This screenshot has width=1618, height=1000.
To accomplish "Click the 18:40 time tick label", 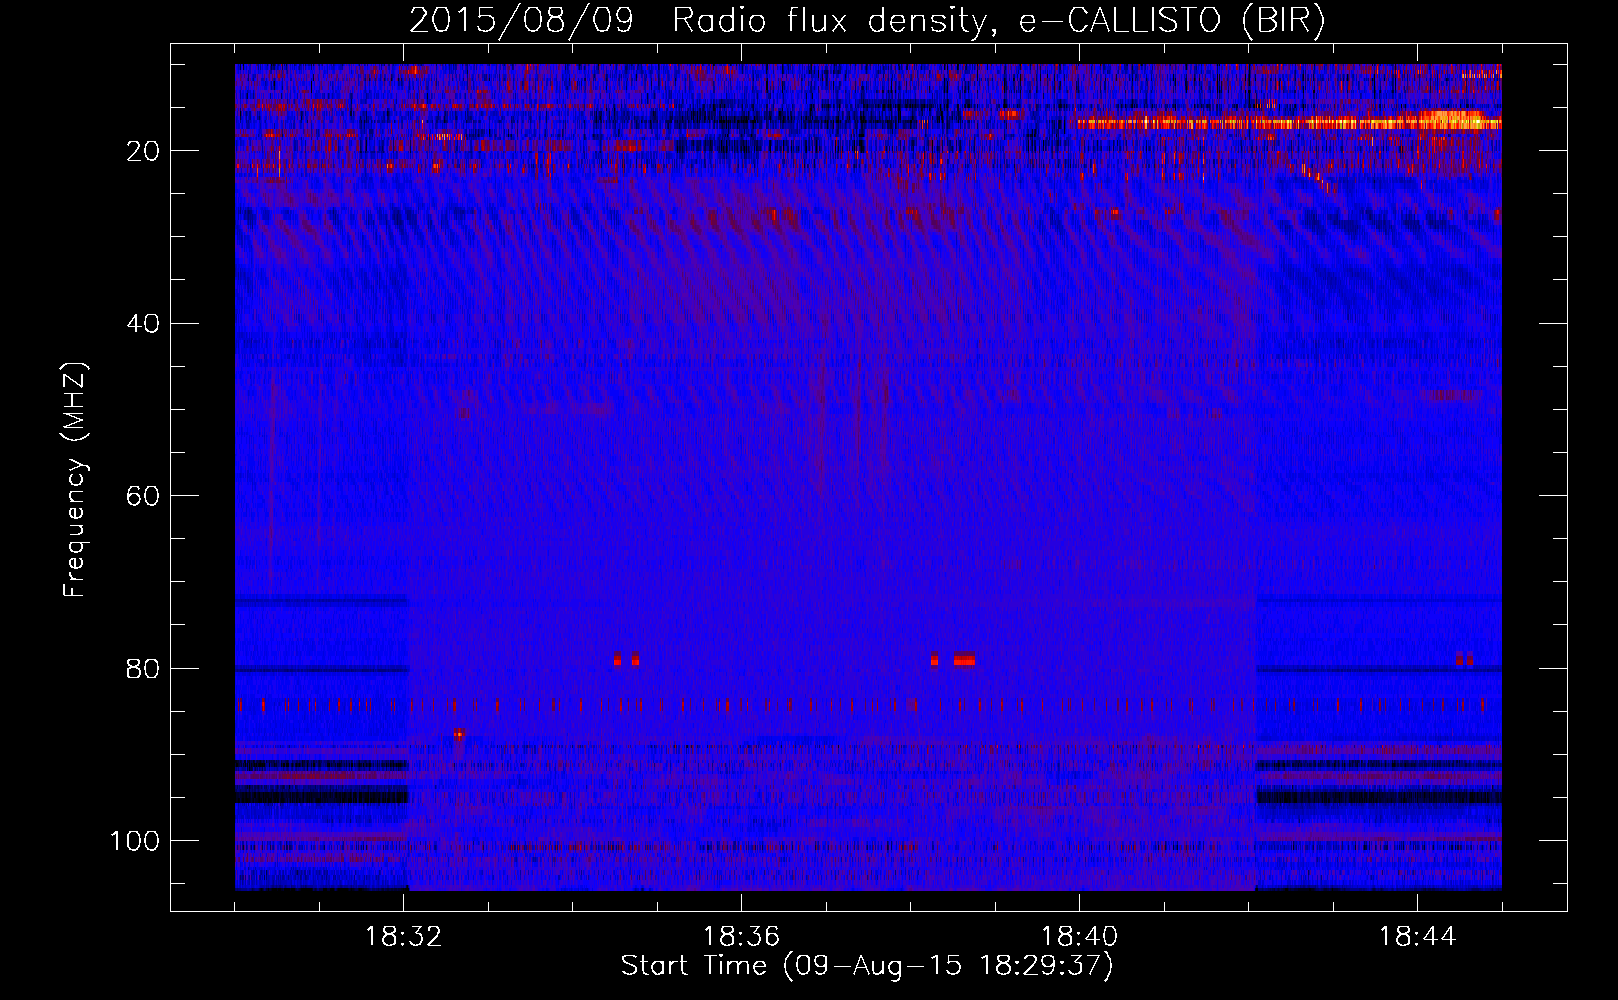I will [1079, 937].
